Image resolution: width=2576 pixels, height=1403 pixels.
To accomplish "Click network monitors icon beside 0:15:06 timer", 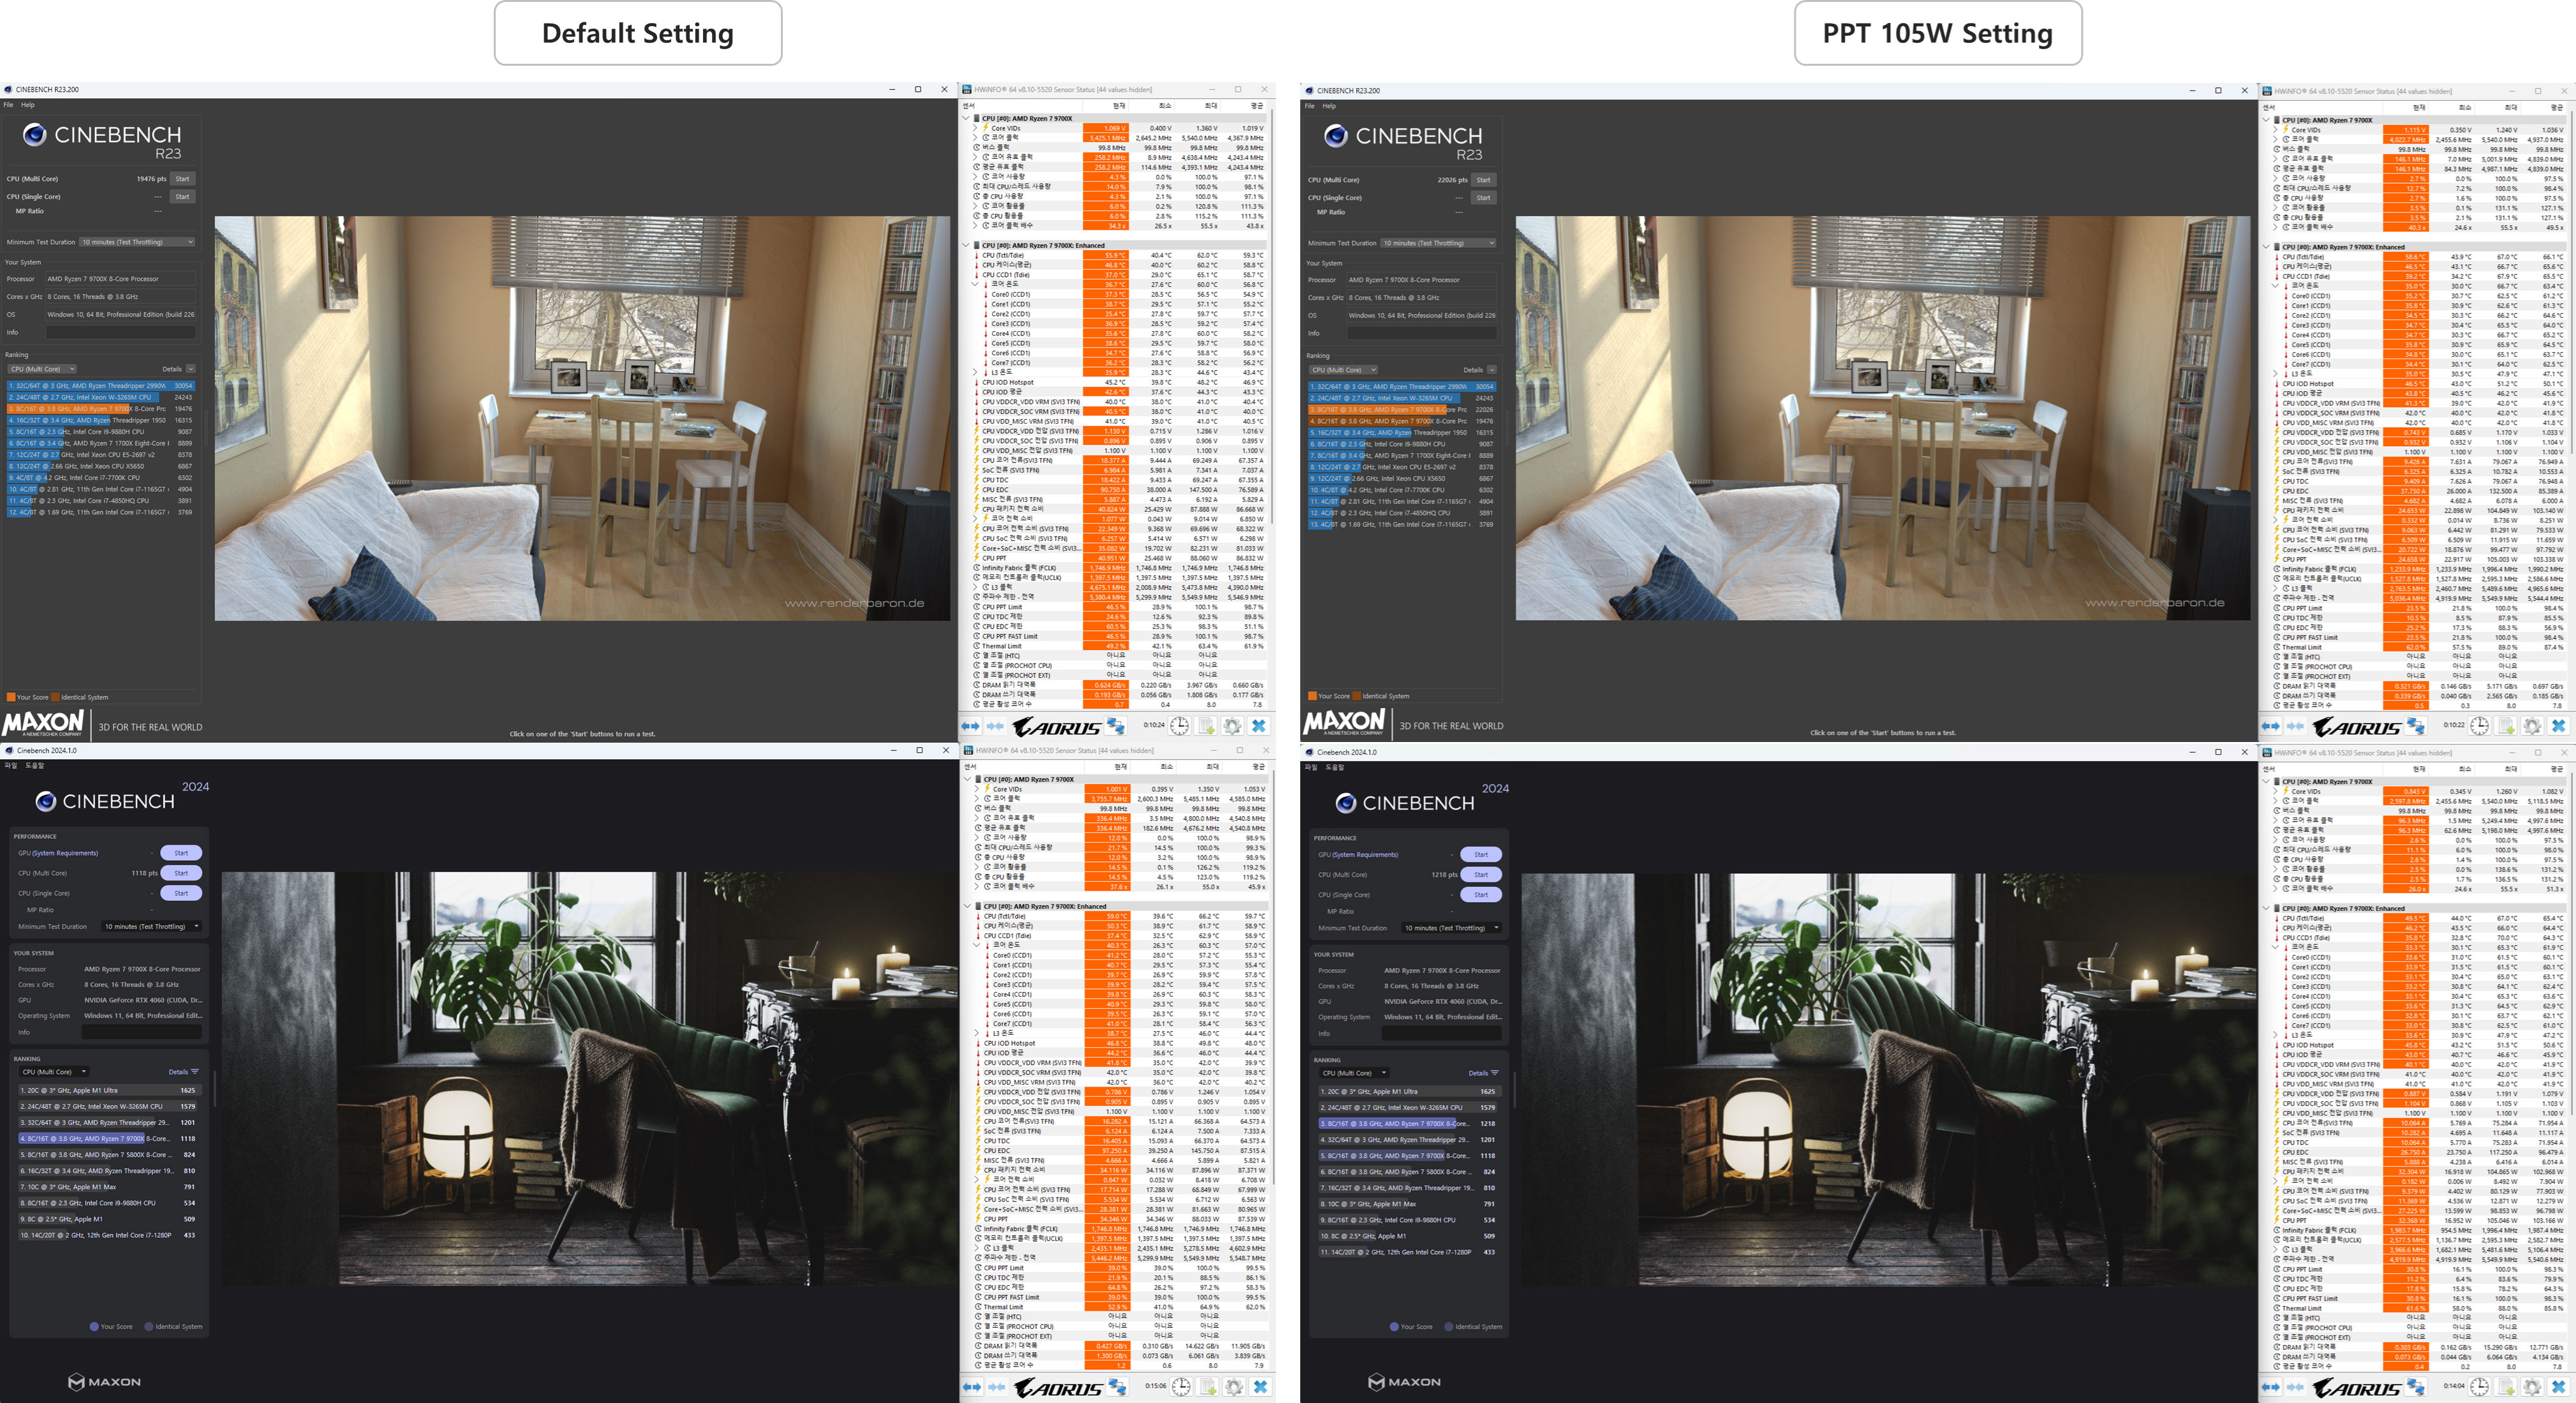I will tap(1117, 1387).
